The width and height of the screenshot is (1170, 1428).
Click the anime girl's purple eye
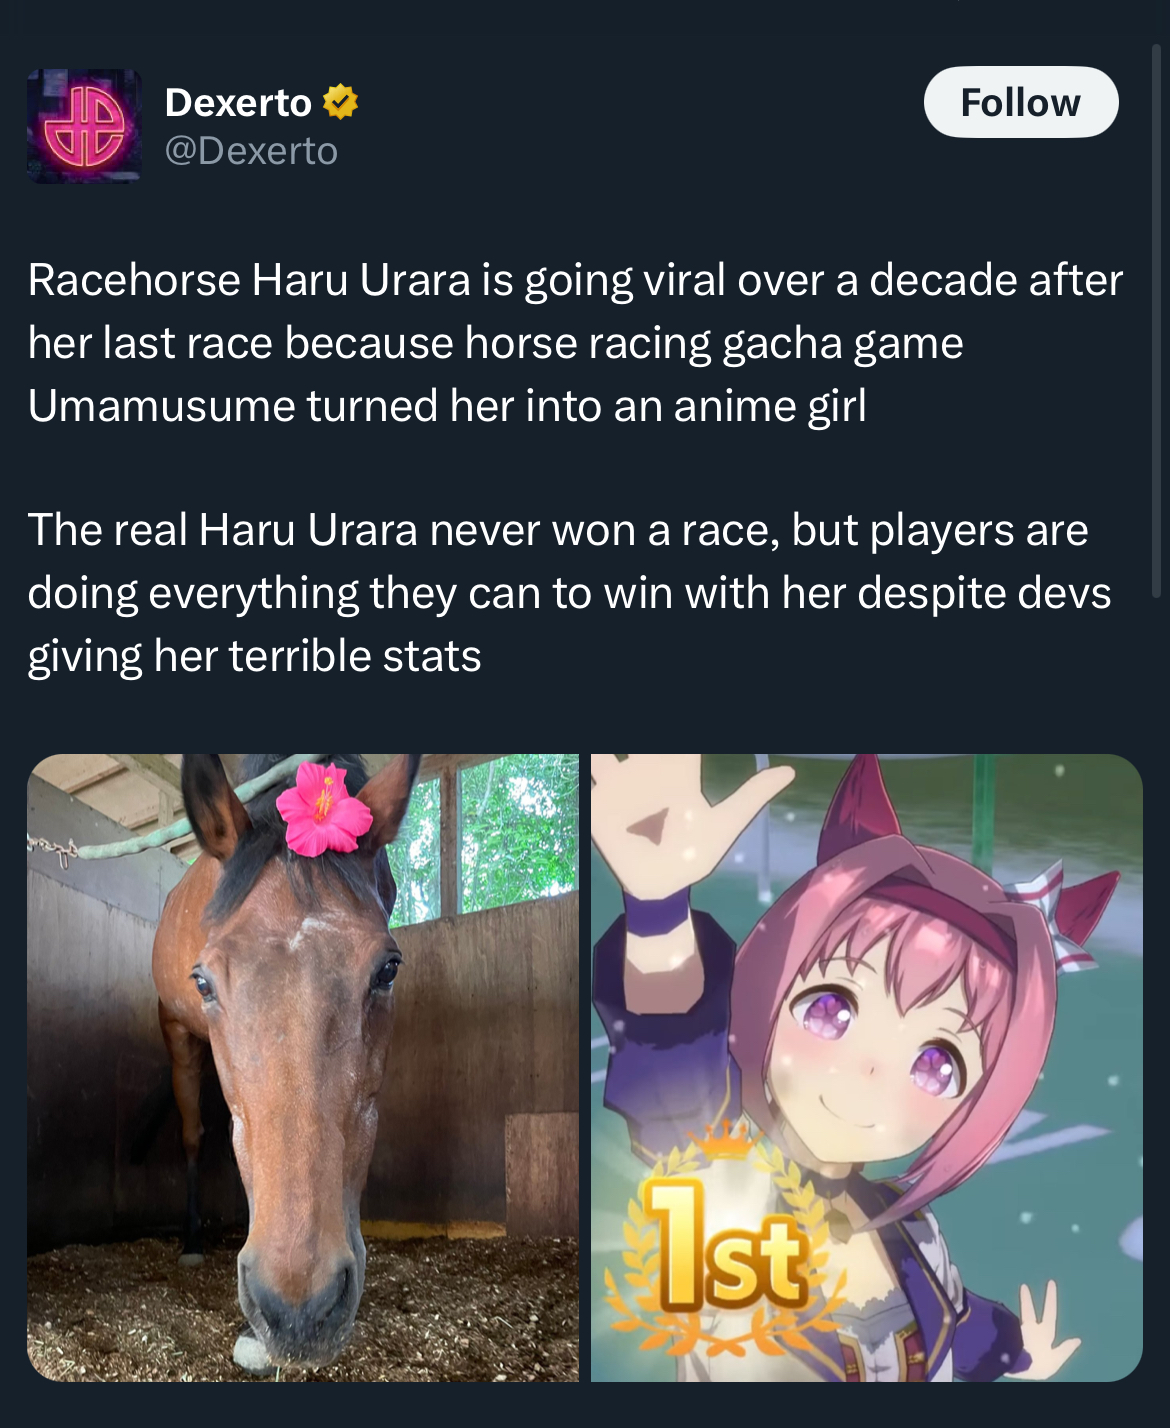(828, 1013)
